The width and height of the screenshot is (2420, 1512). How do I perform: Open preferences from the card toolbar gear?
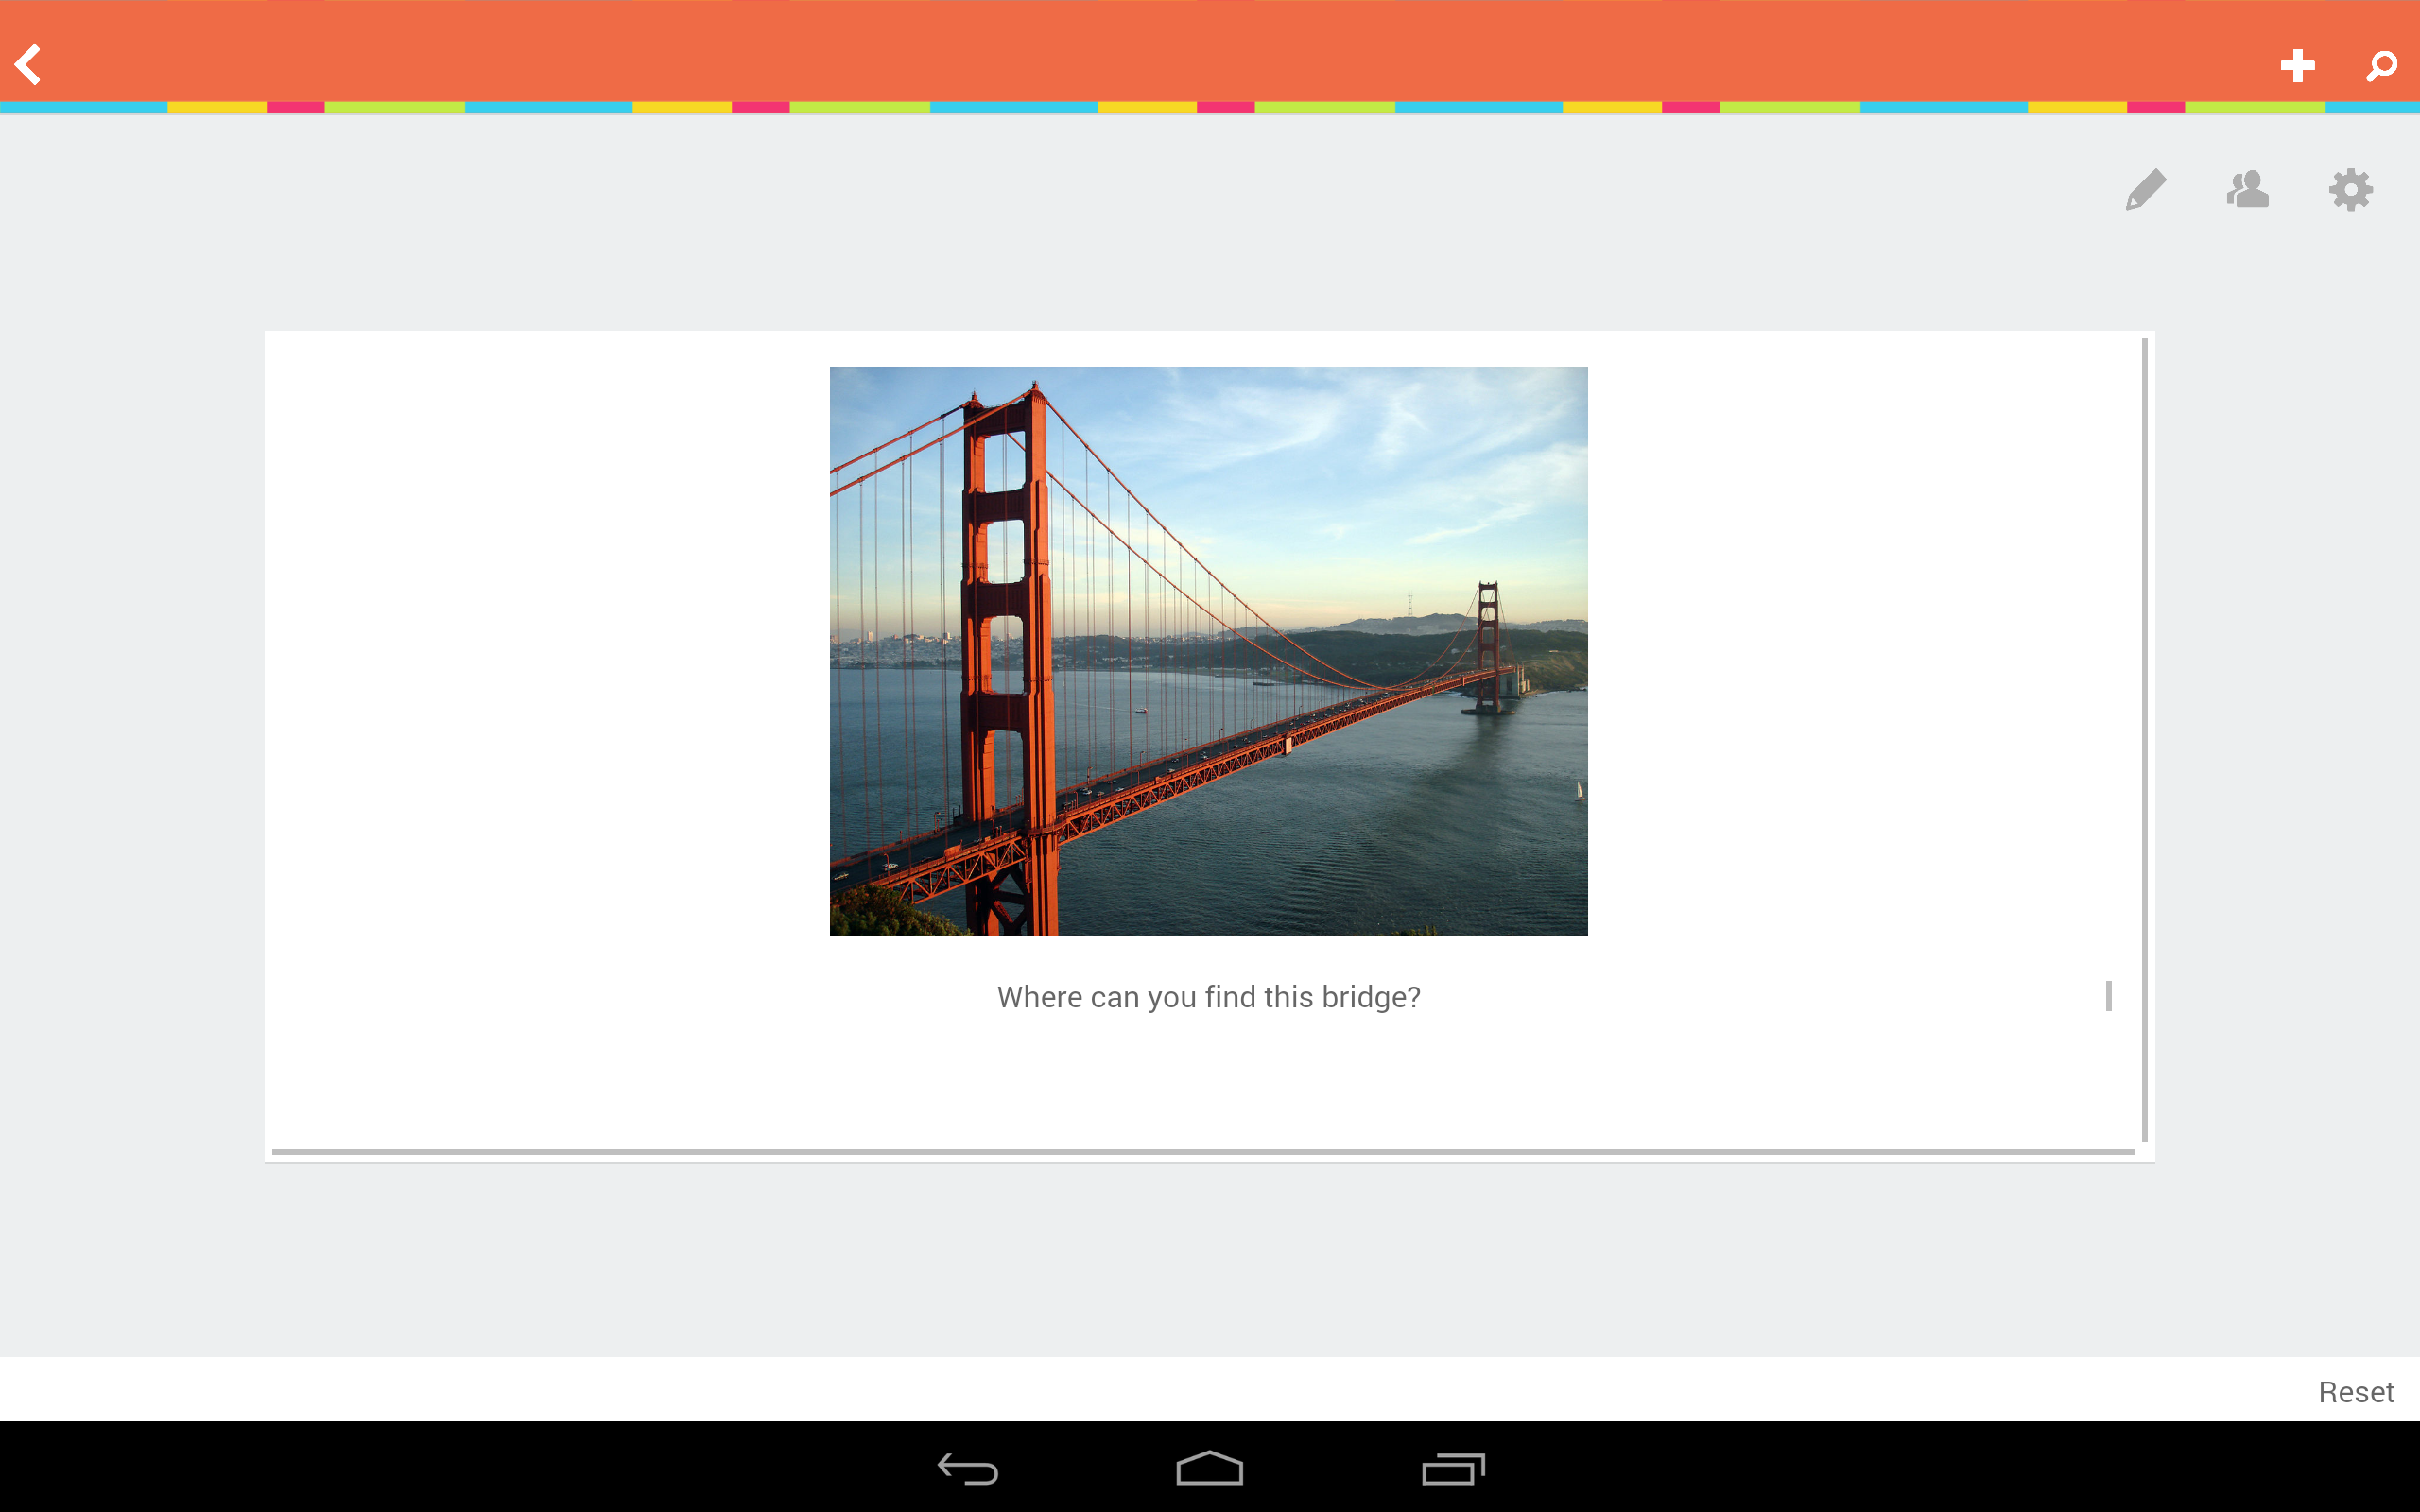pos(2350,190)
